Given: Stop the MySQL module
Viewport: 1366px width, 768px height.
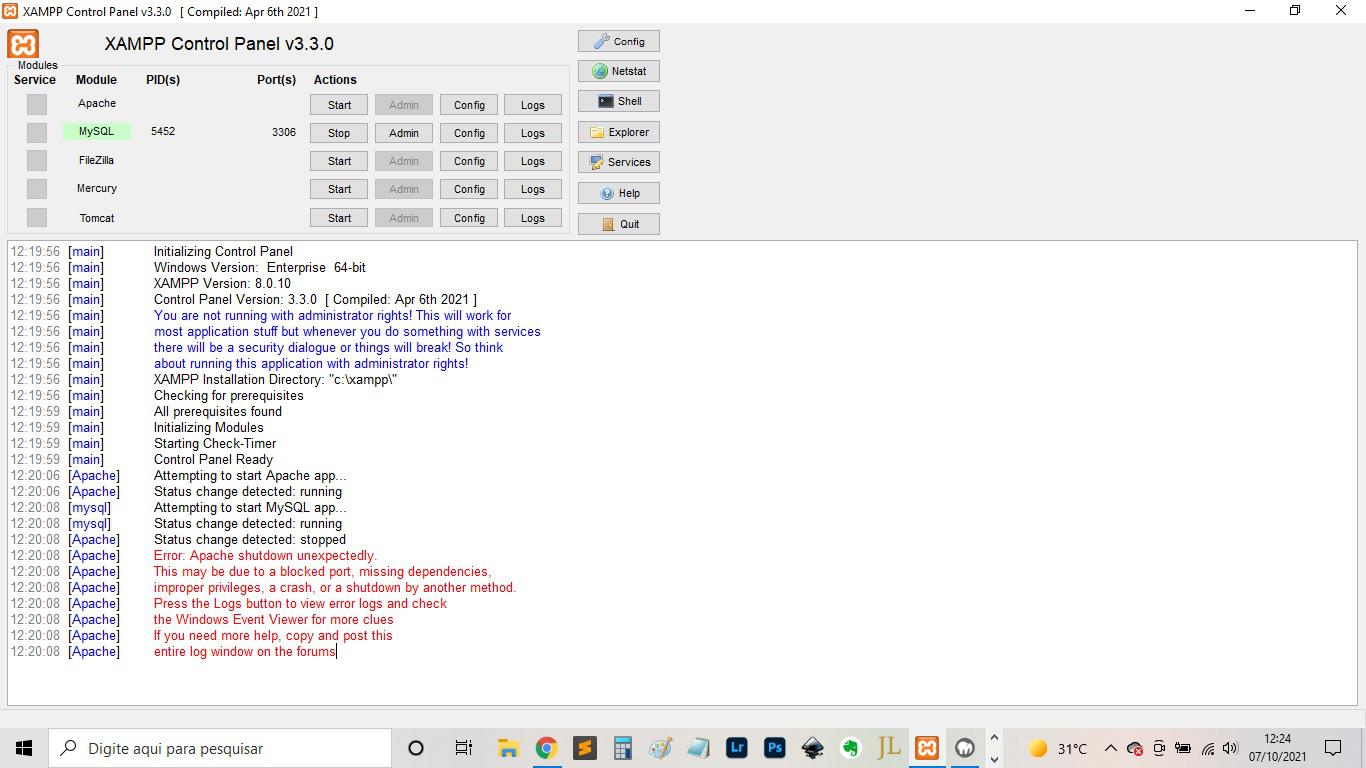Looking at the screenshot, I should tap(339, 133).
